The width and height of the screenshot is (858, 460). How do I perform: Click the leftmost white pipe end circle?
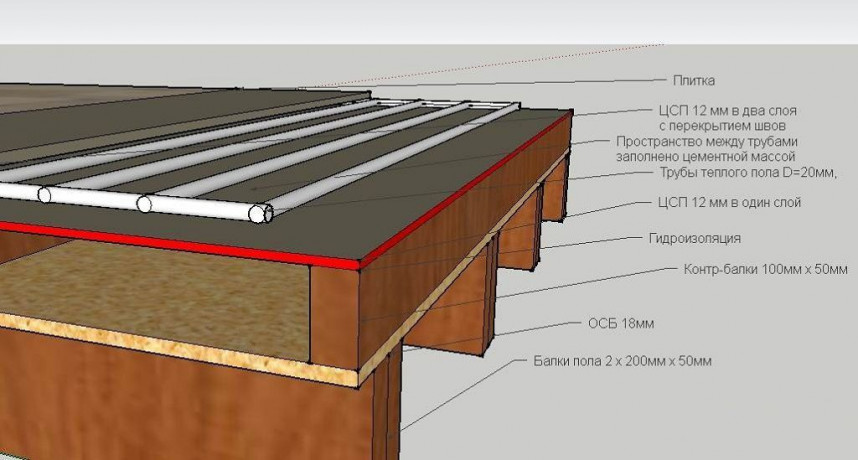pos(44,195)
